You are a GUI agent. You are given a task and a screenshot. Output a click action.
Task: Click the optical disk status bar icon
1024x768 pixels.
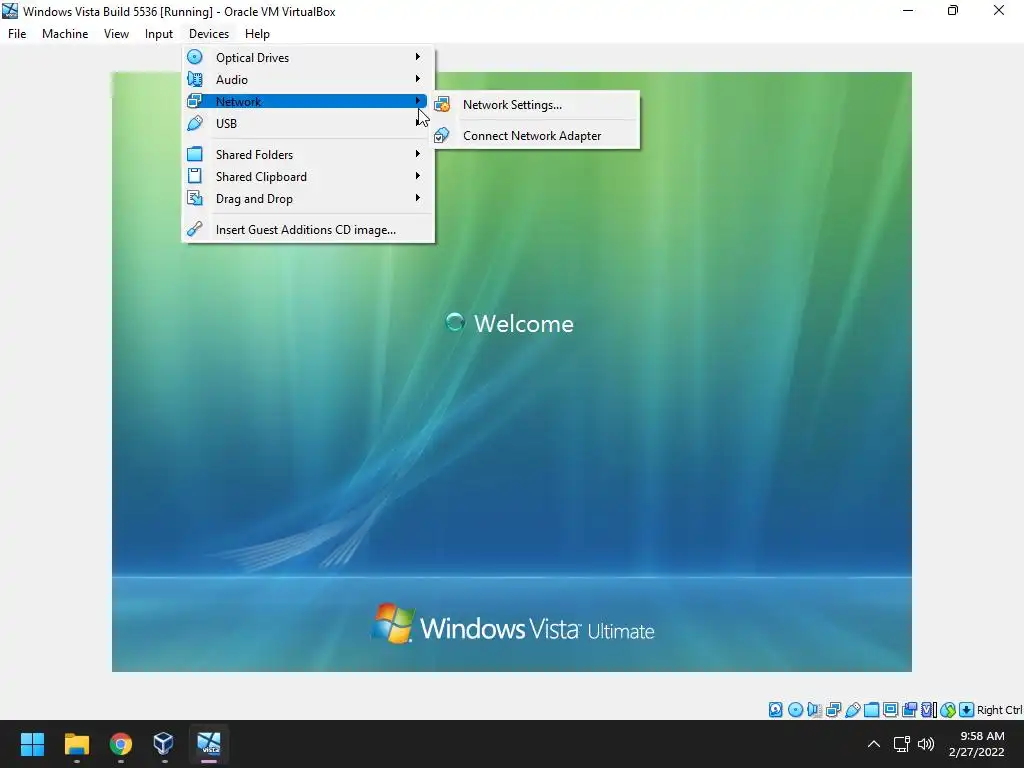click(795, 710)
